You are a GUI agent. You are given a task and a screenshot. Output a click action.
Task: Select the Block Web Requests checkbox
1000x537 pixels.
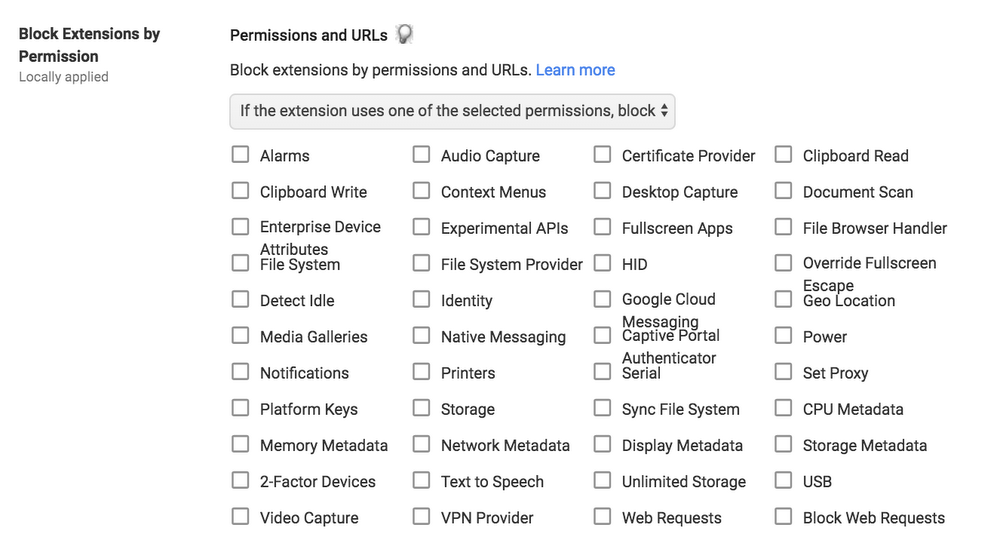(x=783, y=517)
